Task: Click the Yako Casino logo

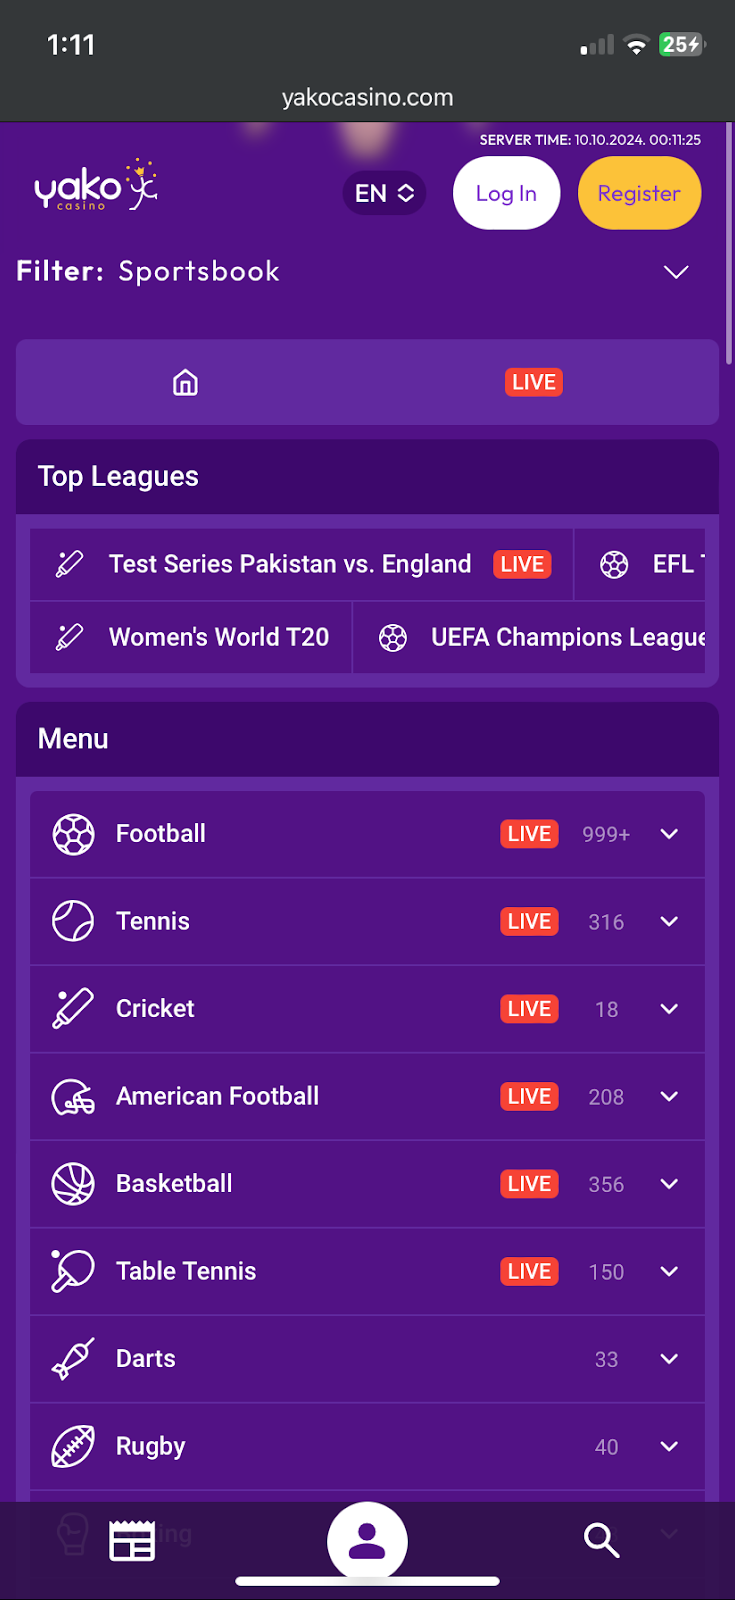Action: coord(96,186)
